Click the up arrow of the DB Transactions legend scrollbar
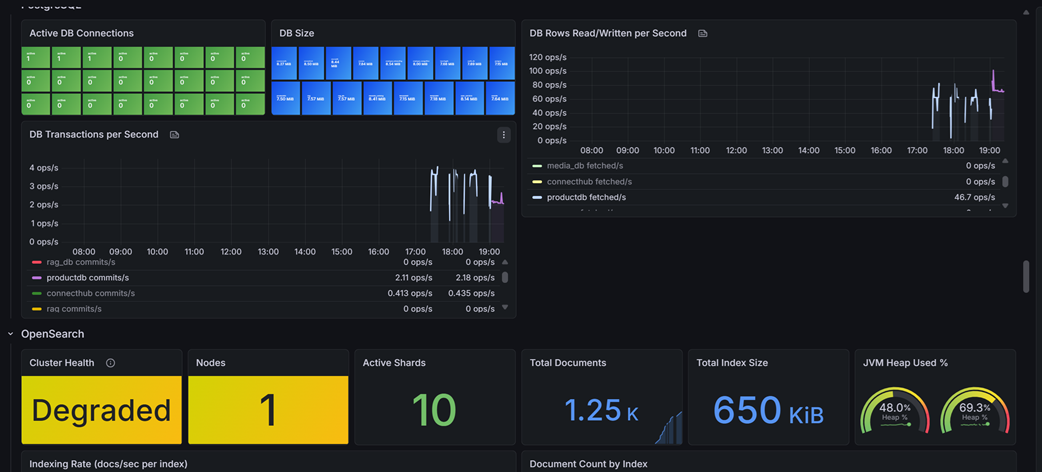Viewport: 1042px width, 472px height. (x=505, y=263)
